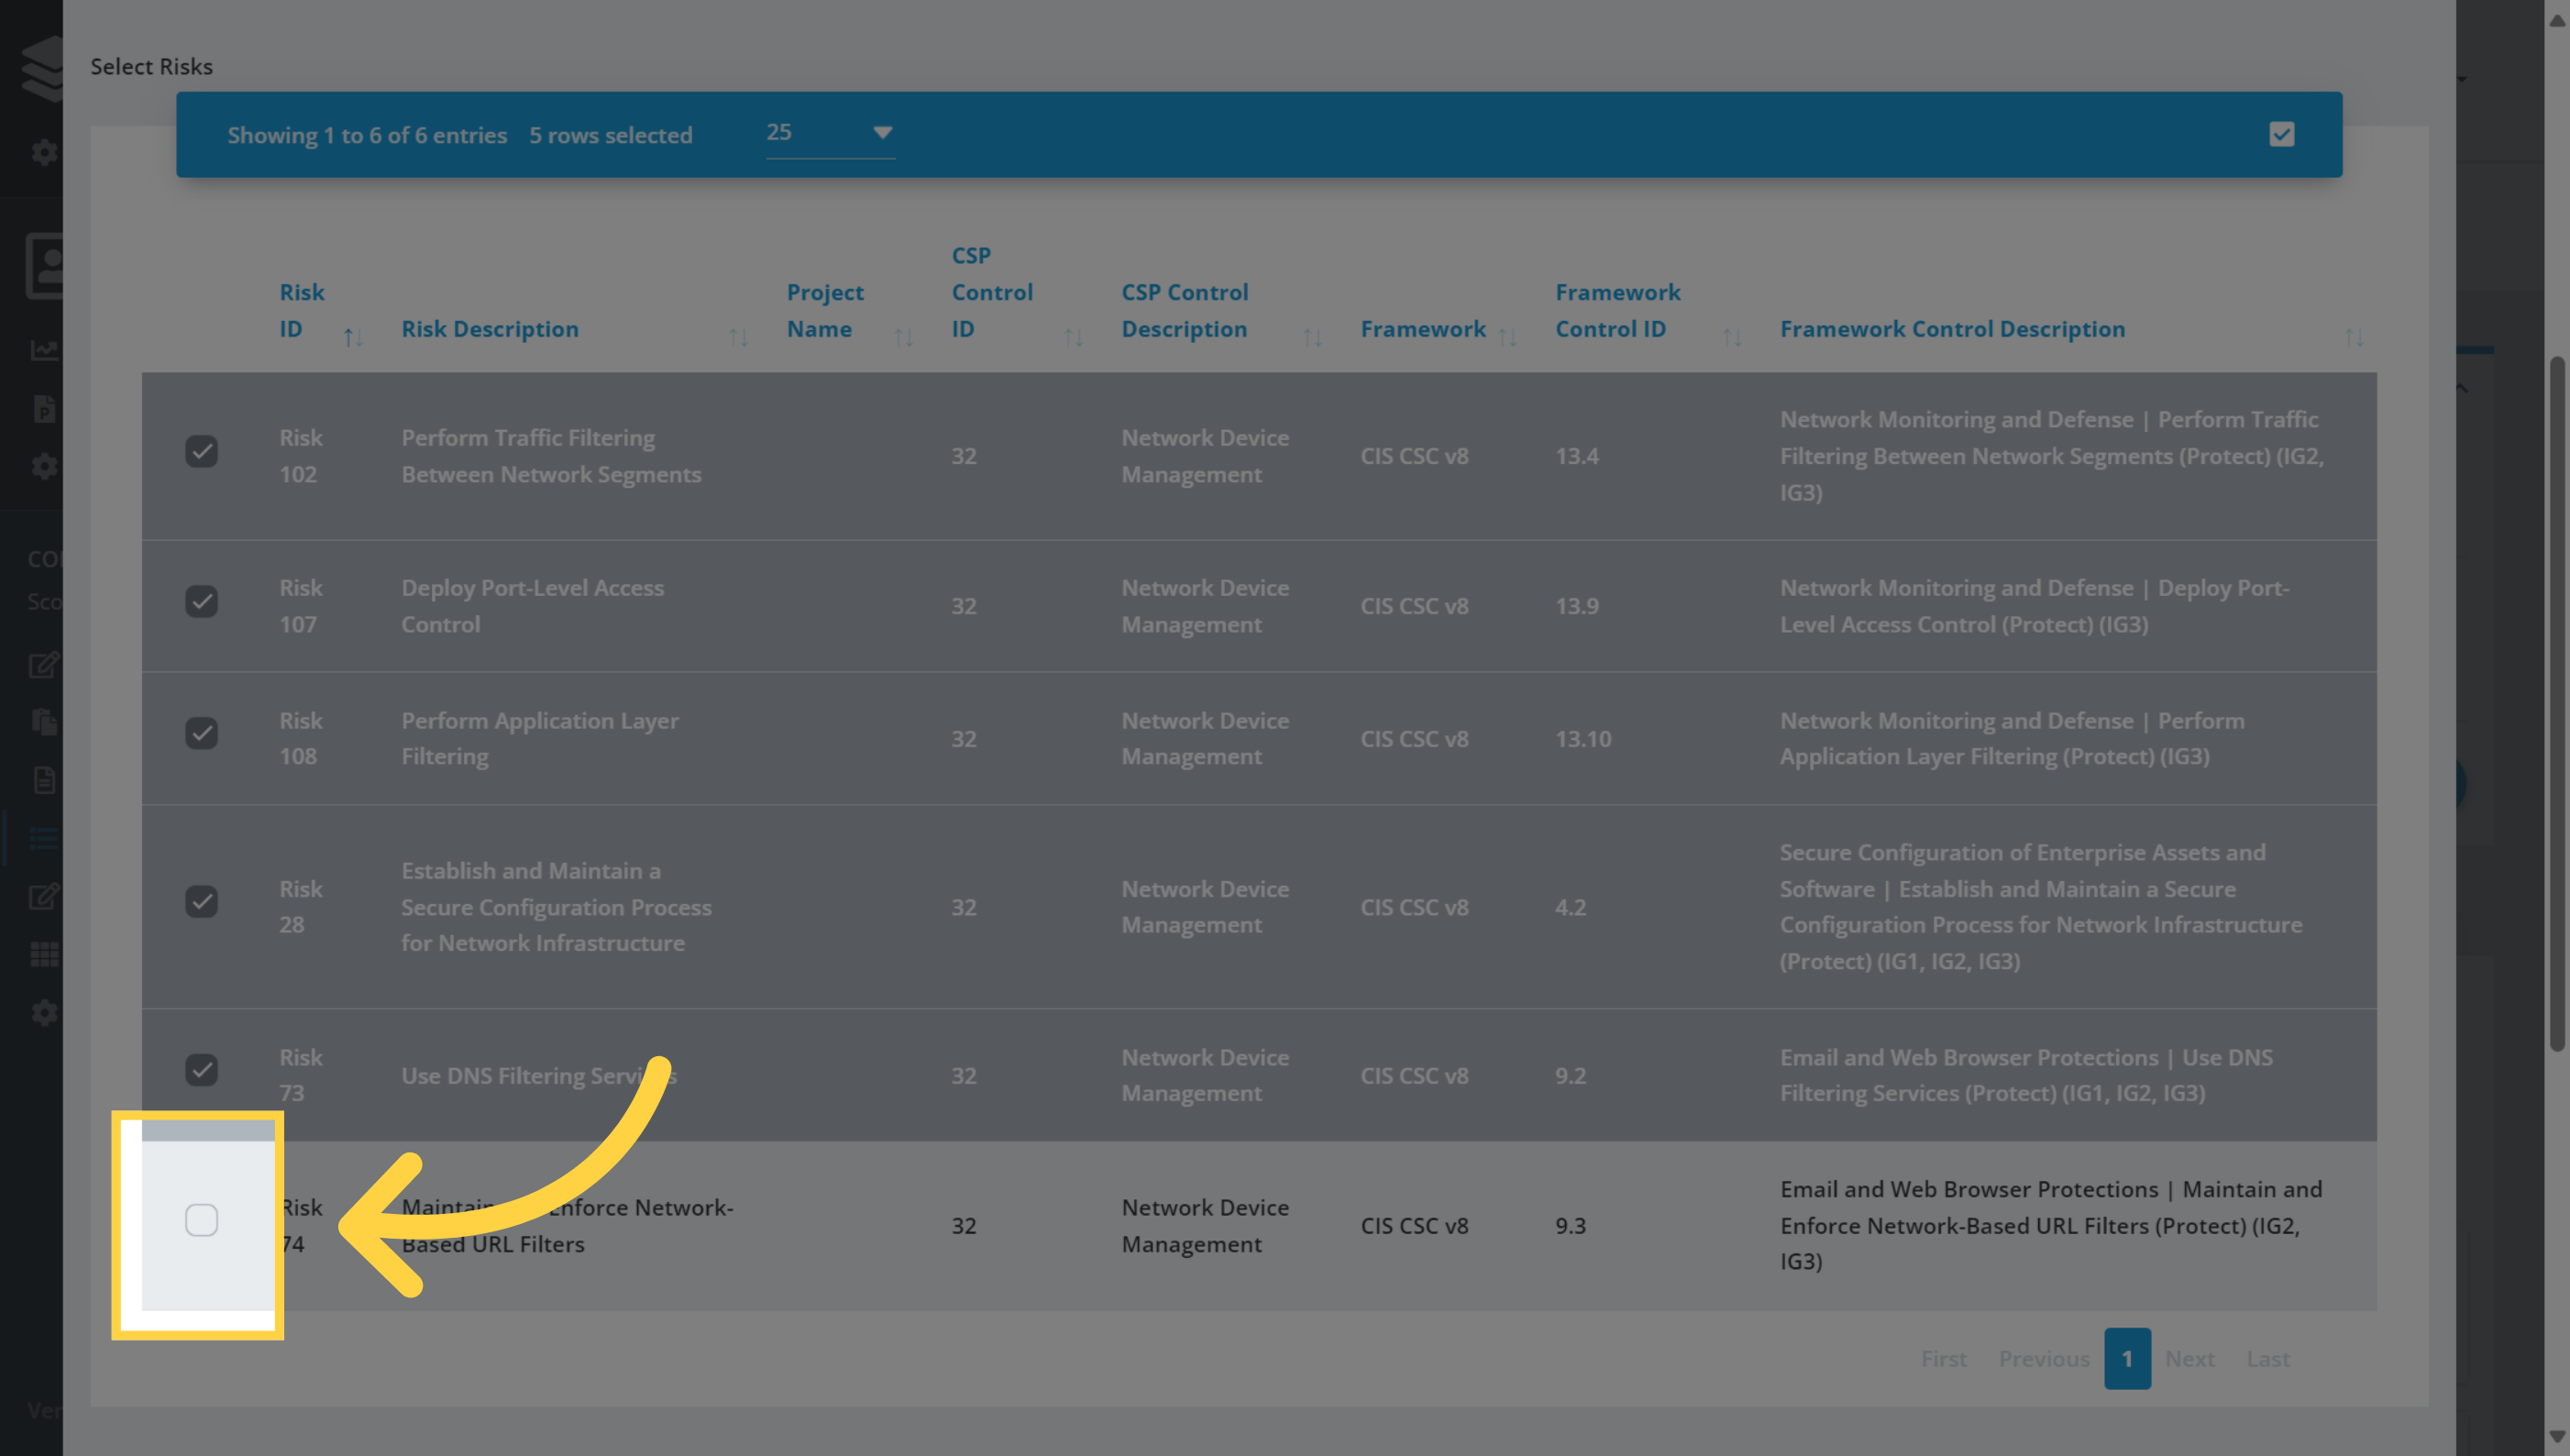The width and height of the screenshot is (2570, 1456).
Task: Click the scrollbar down arrow
Action: (2558, 1436)
